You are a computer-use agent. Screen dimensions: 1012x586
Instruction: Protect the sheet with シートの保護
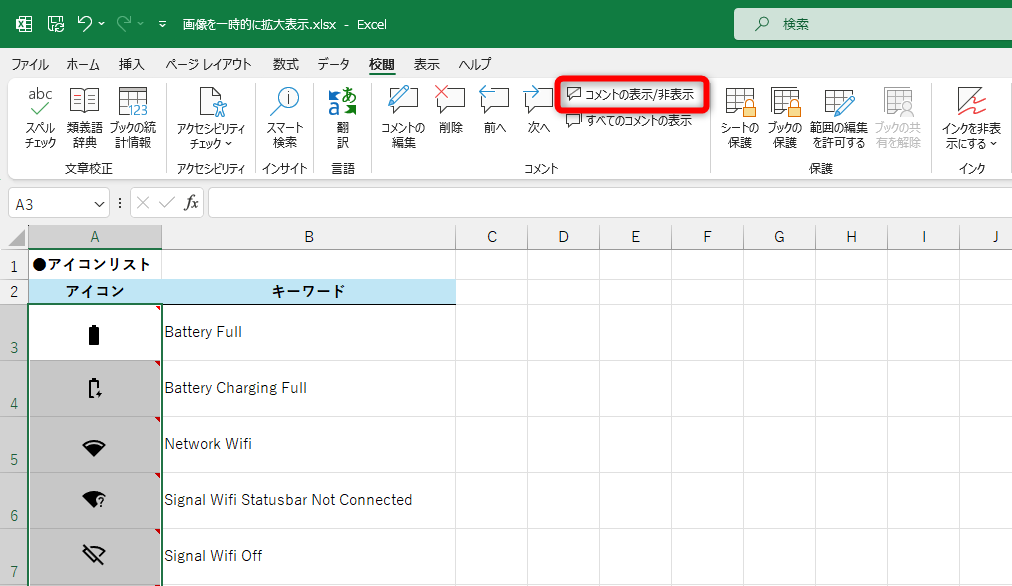[739, 115]
